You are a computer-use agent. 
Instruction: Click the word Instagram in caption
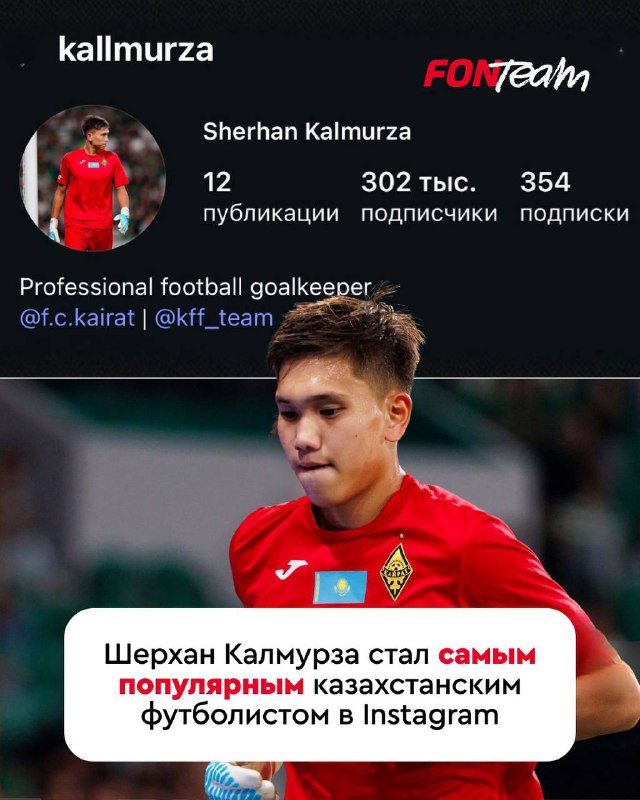coord(431,716)
